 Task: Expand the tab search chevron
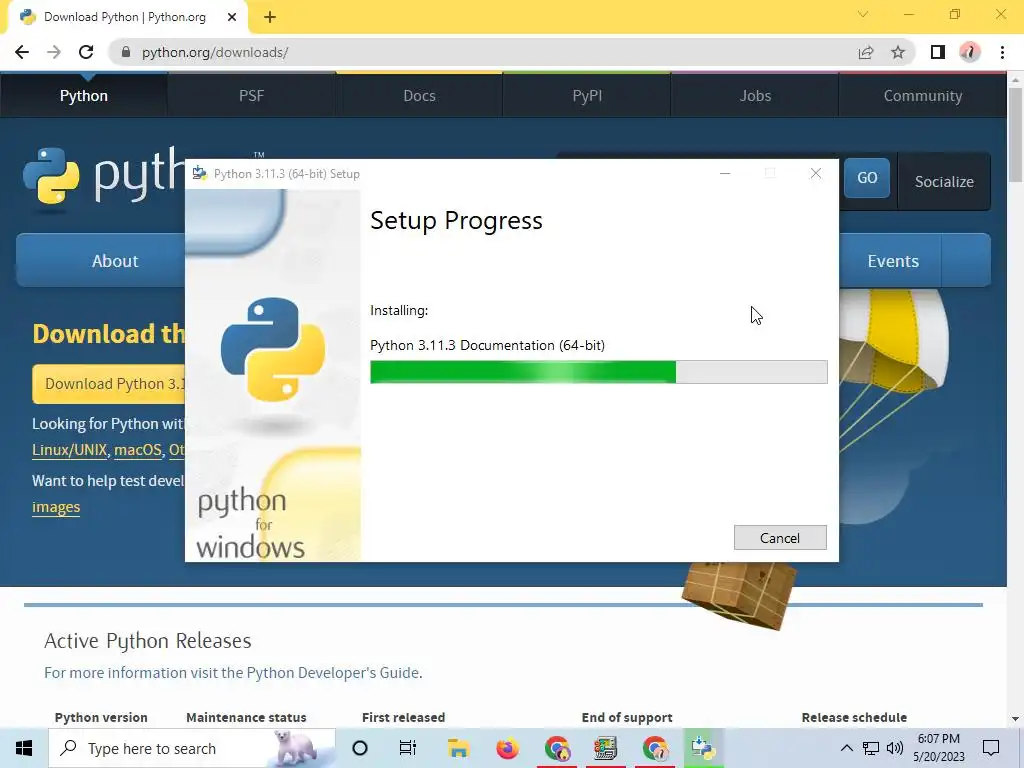coord(863,14)
